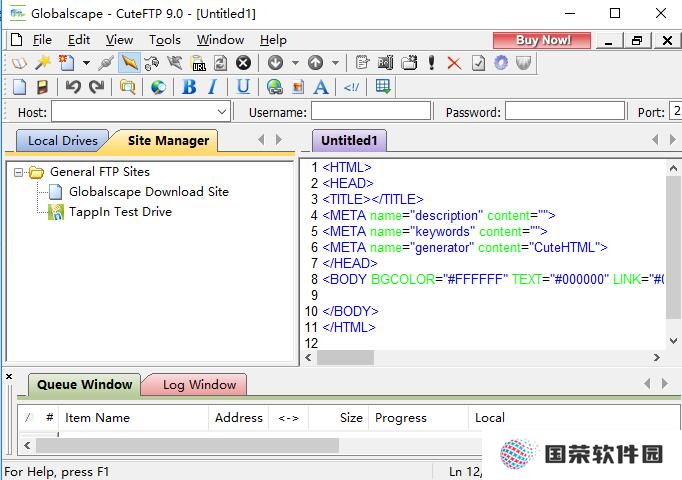Click the Insert table grid icon

click(x=383, y=87)
